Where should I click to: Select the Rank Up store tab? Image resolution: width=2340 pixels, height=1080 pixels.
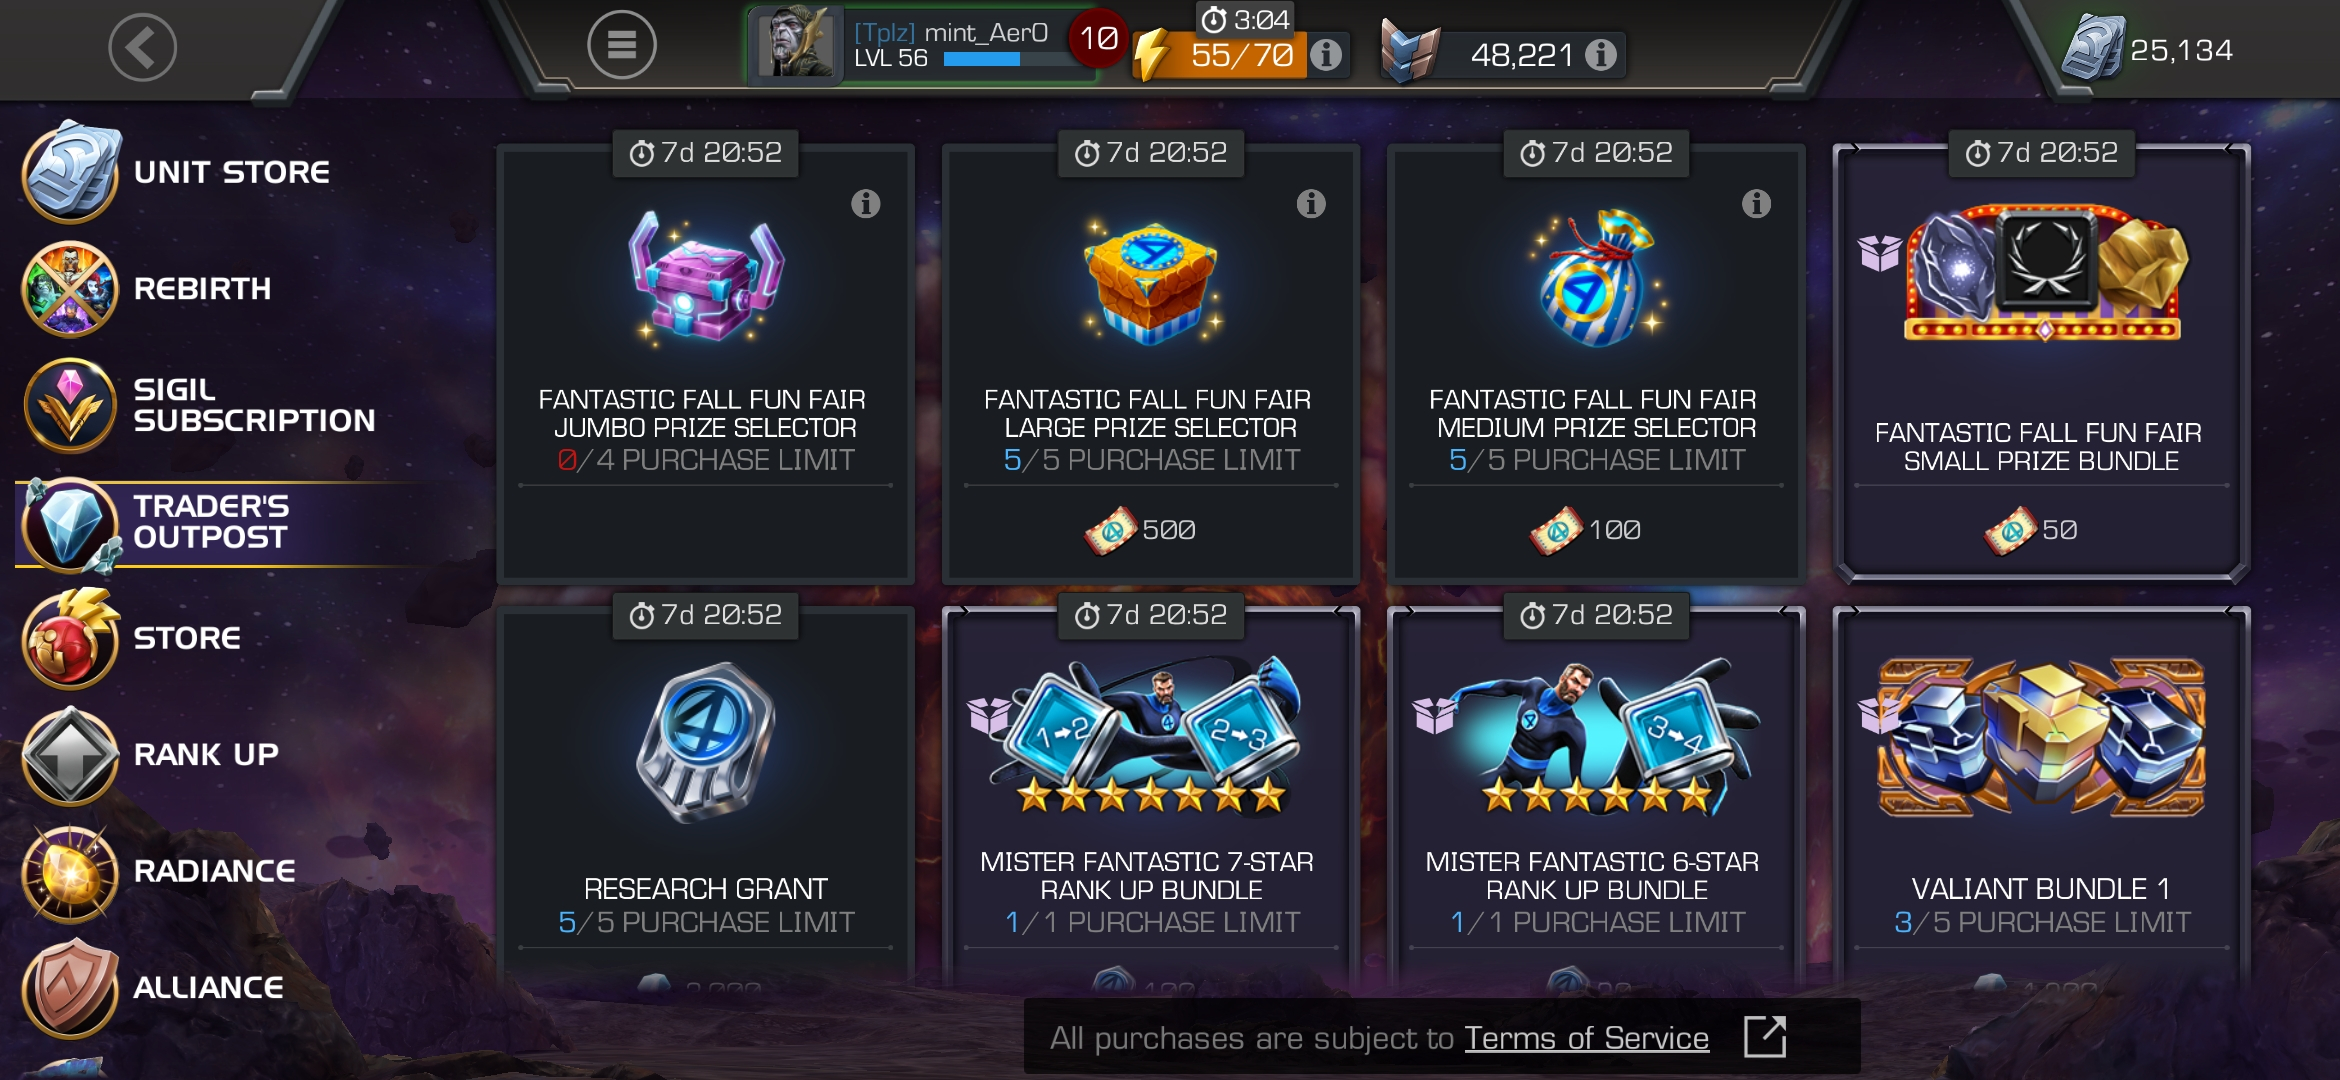151,755
